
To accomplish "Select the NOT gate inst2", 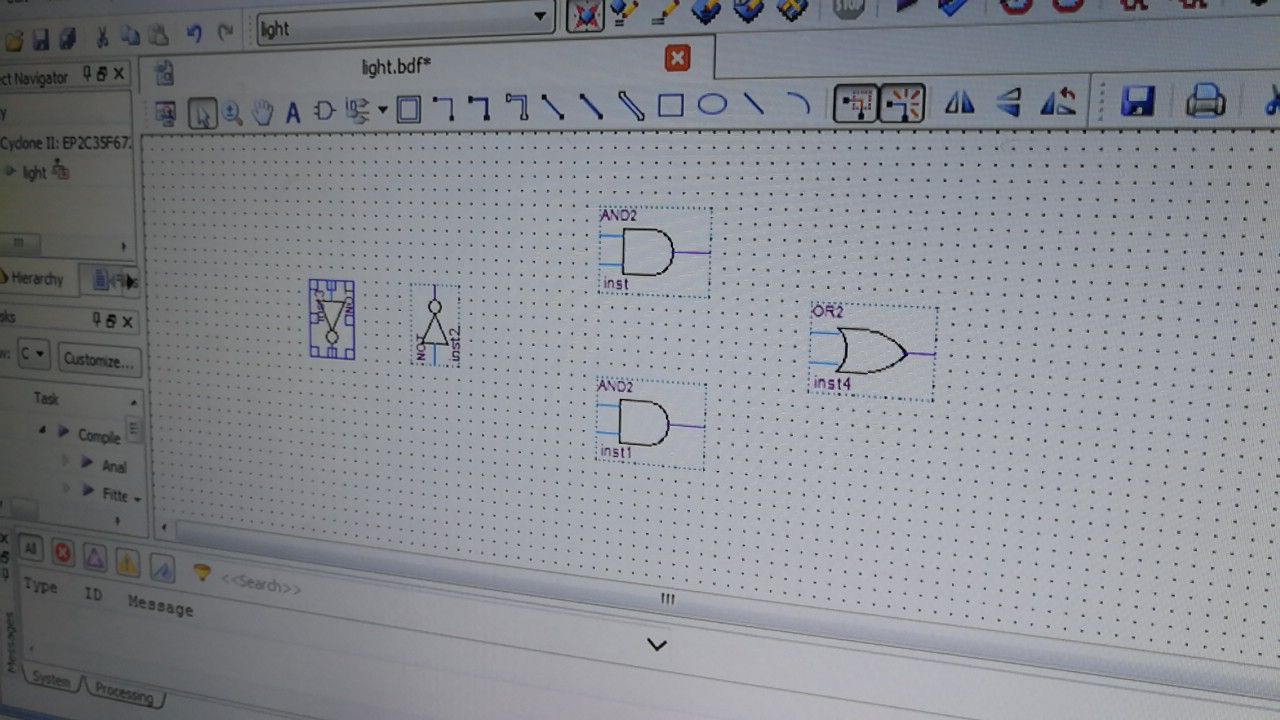I will 435,325.
